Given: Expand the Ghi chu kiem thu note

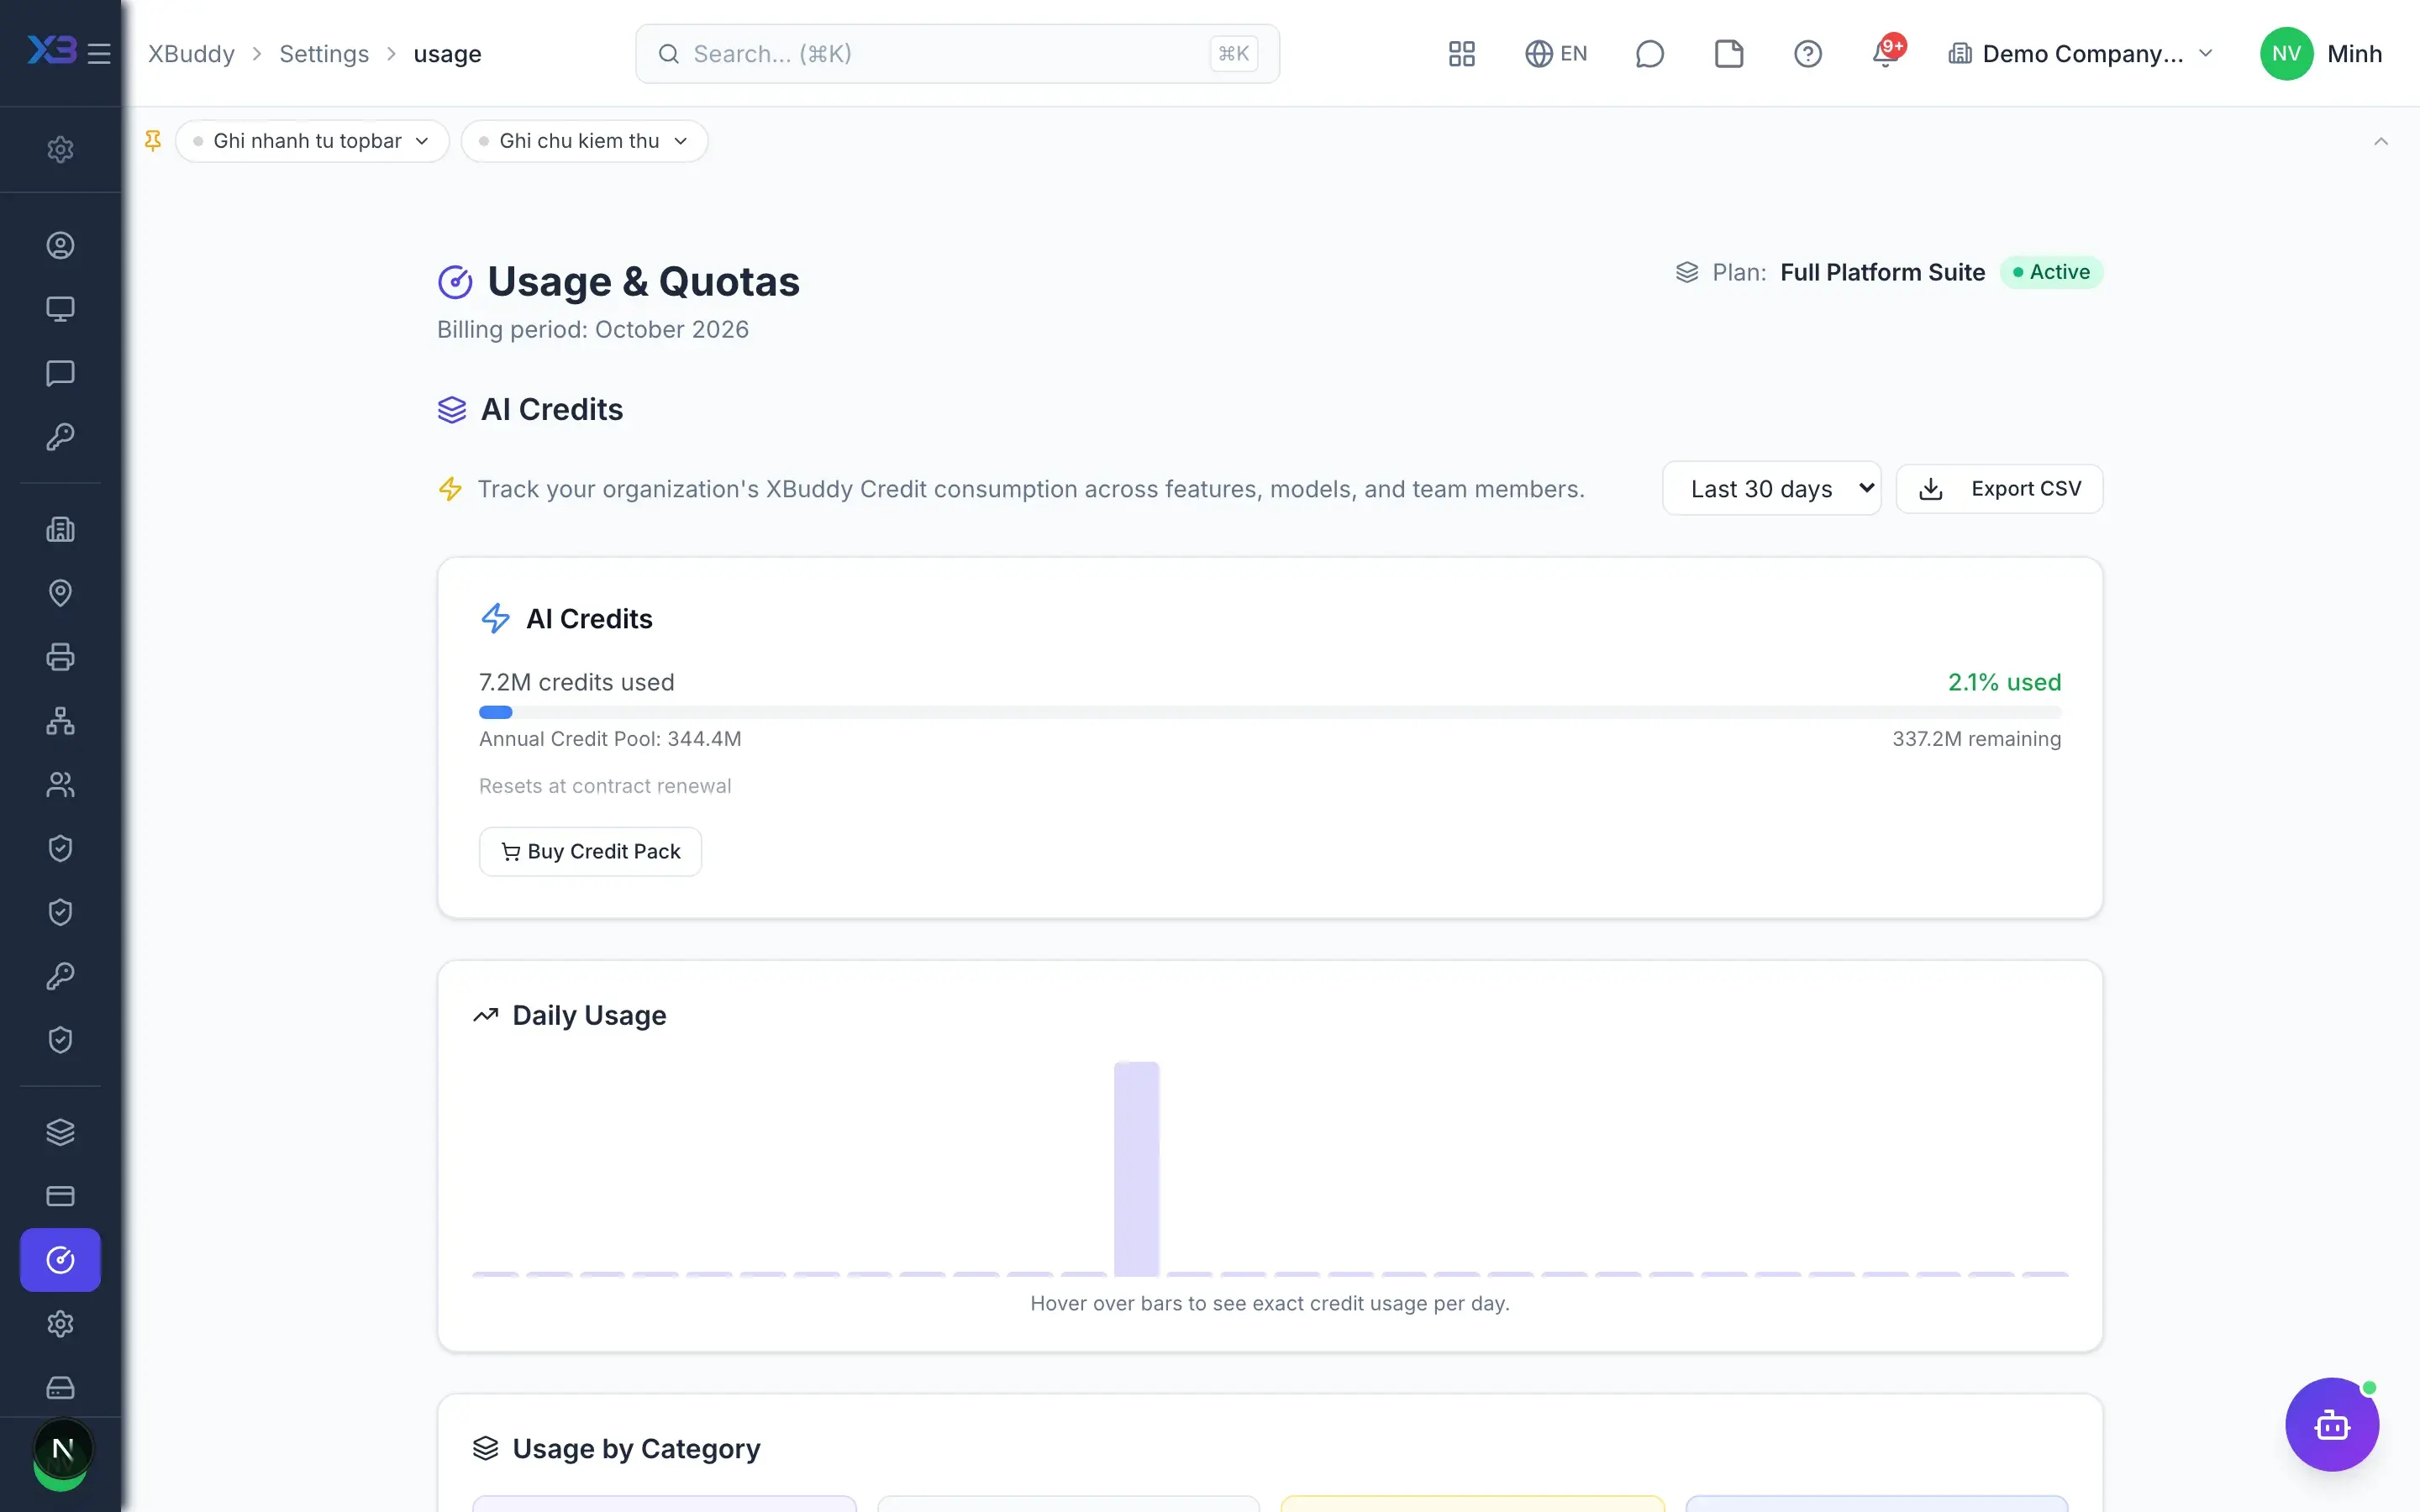Looking at the screenshot, I should pyautogui.click(x=584, y=141).
